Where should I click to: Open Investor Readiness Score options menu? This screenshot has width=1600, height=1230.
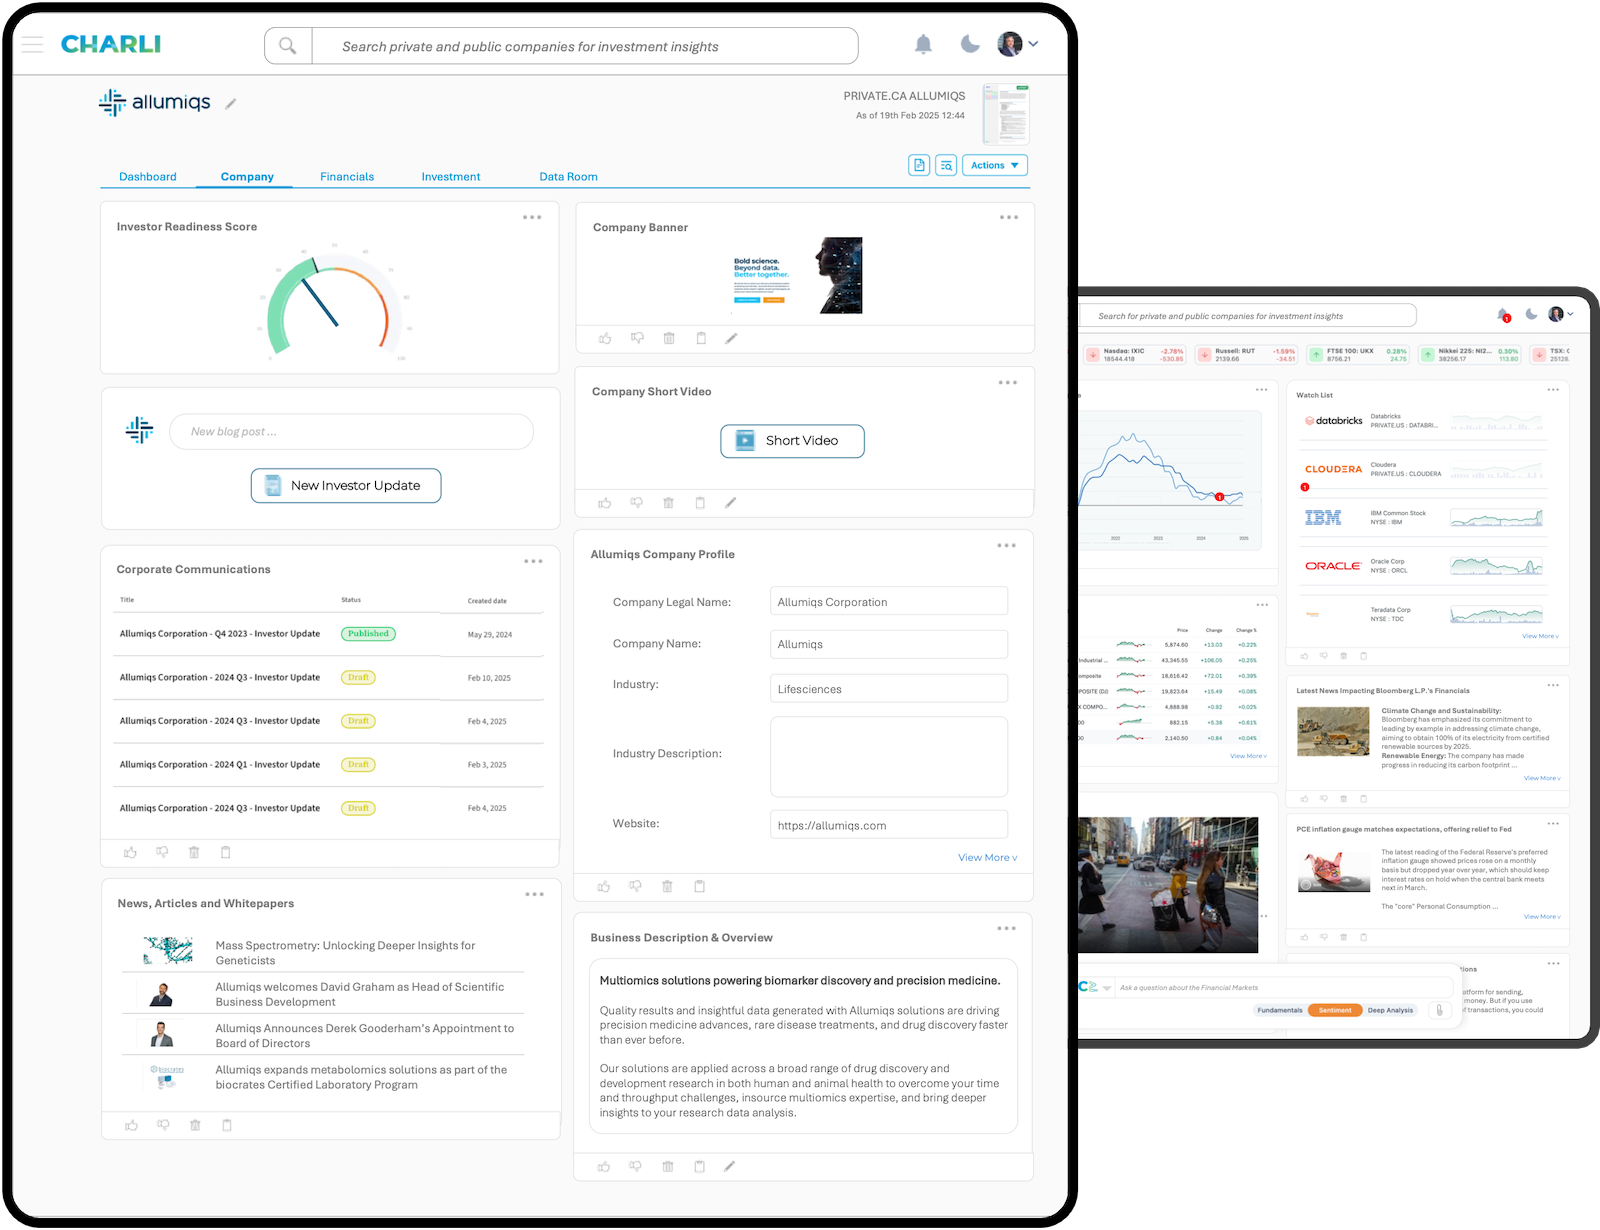coord(532,217)
